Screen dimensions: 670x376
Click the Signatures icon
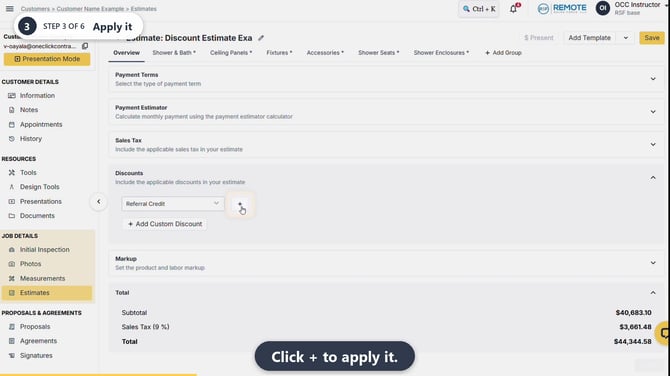click(12, 355)
